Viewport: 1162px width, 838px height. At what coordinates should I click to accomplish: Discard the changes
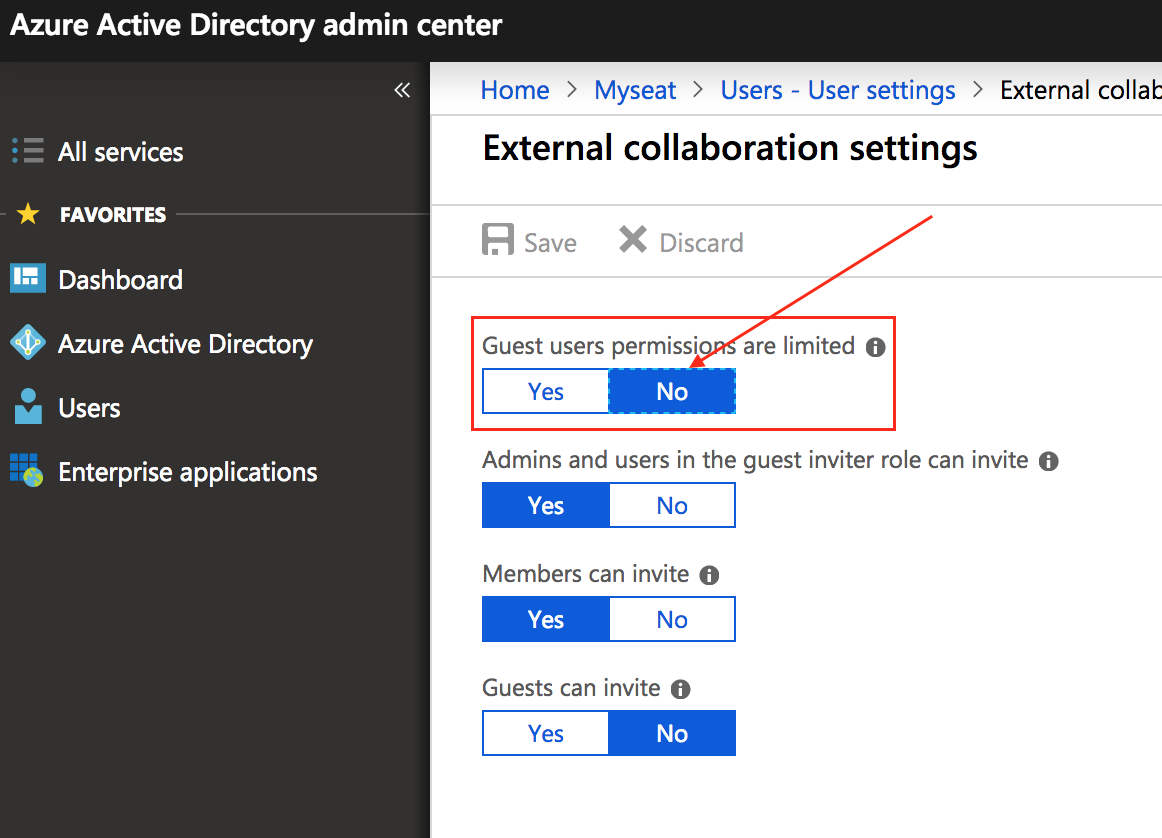[701, 243]
